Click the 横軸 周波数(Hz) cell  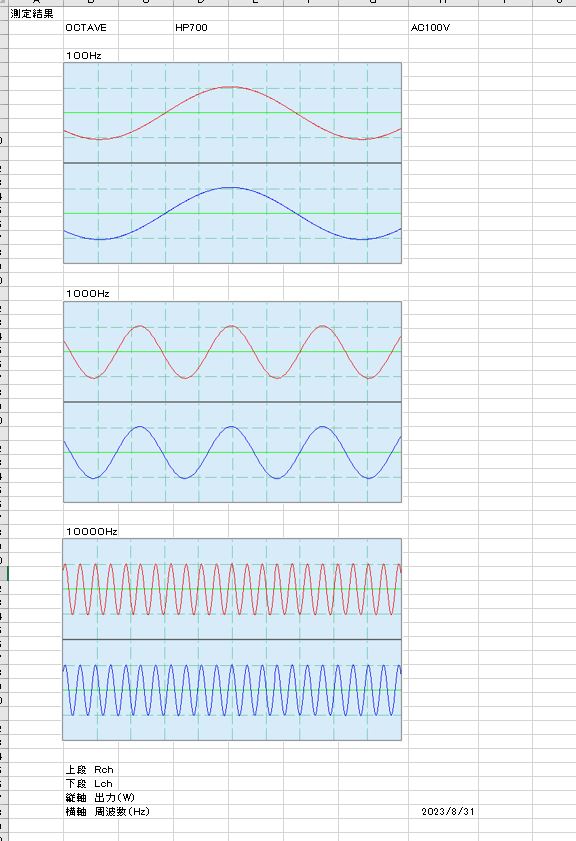(x=91, y=812)
